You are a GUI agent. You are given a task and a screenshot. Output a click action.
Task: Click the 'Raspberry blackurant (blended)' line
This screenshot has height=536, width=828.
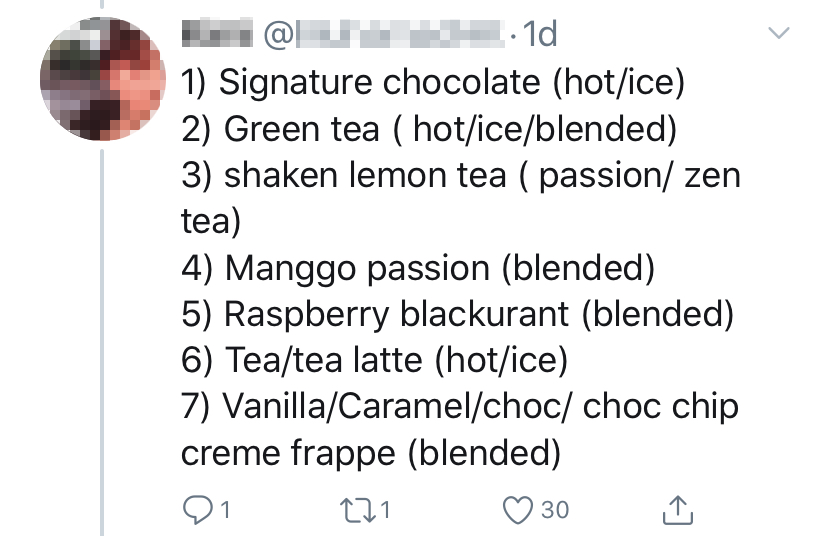(457, 314)
